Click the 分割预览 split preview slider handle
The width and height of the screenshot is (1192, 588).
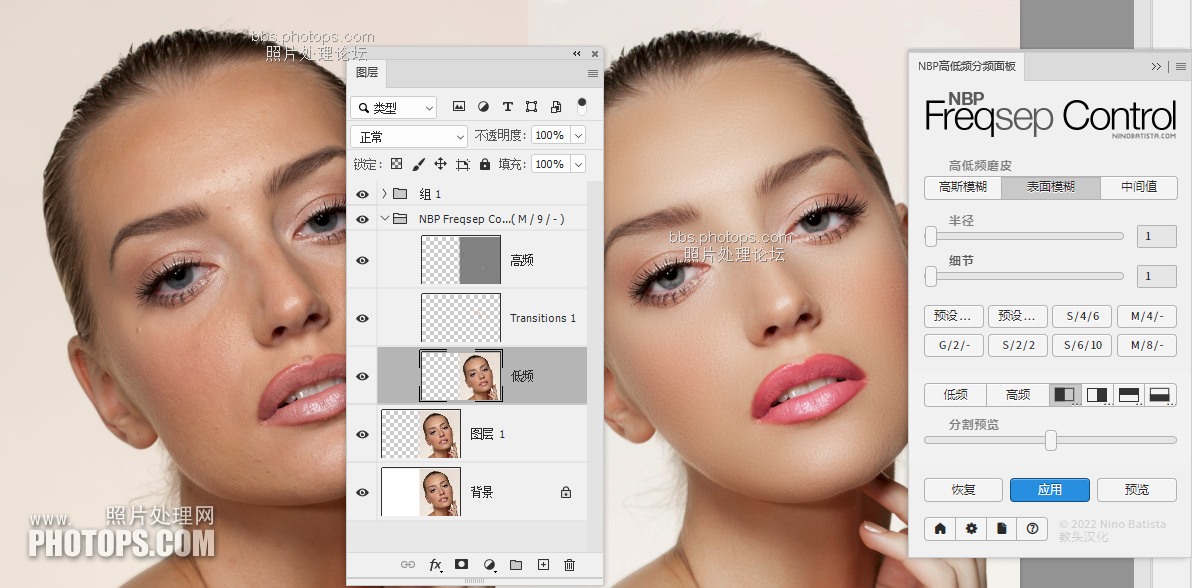[x=1051, y=440]
